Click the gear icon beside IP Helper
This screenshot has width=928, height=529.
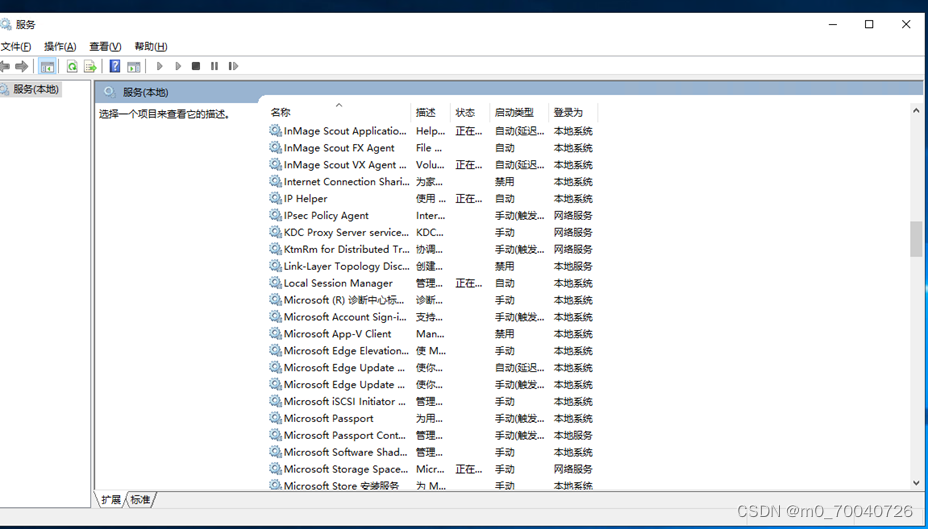[x=275, y=198]
